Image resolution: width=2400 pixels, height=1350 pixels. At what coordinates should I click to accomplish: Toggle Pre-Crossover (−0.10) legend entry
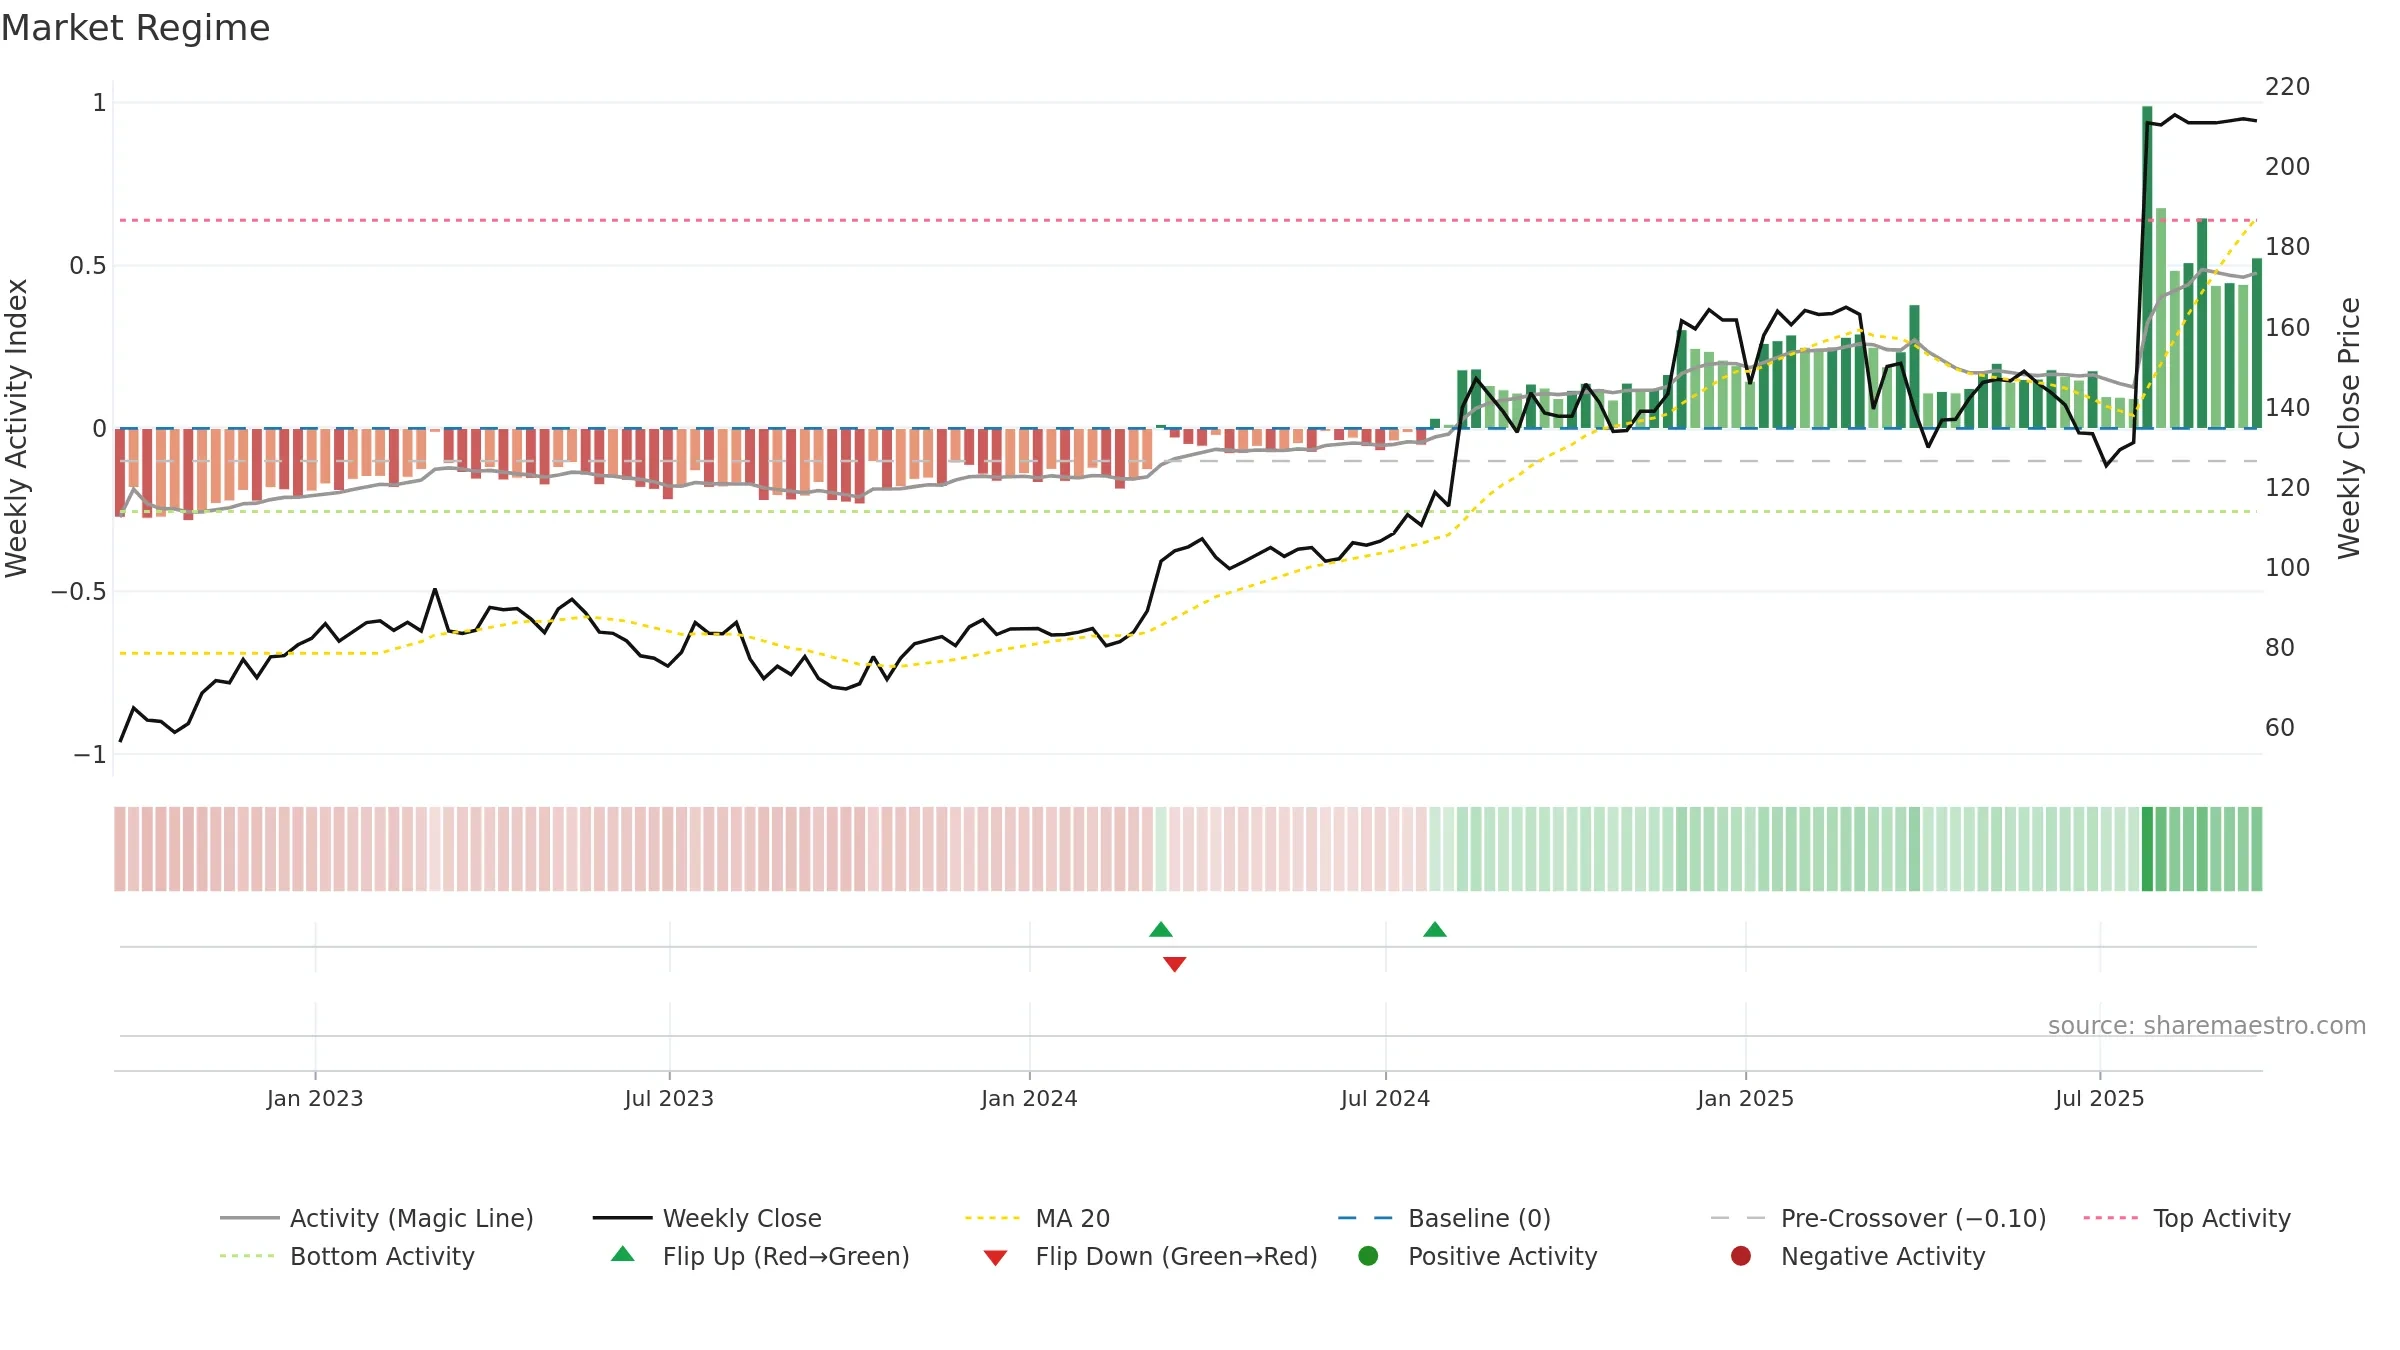1878,1218
